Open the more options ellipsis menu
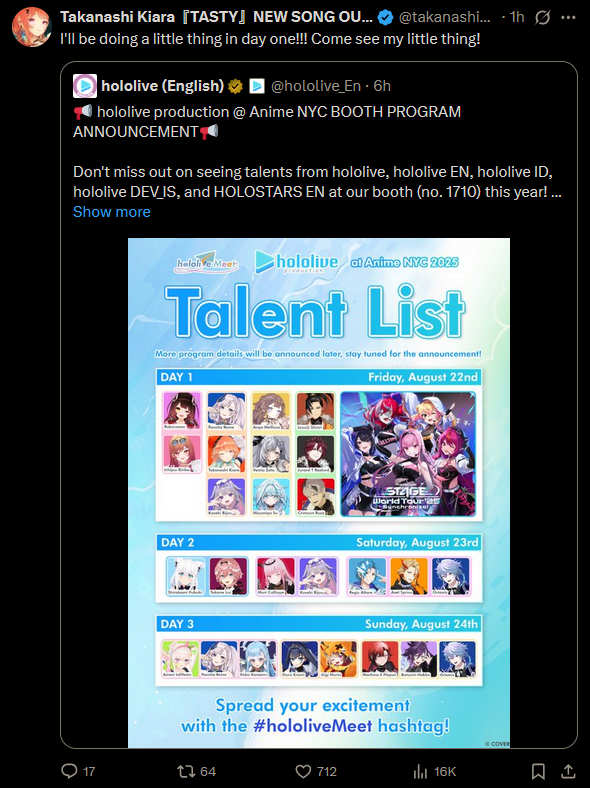Viewport: 590px width, 788px height. pyautogui.click(x=568, y=18)
